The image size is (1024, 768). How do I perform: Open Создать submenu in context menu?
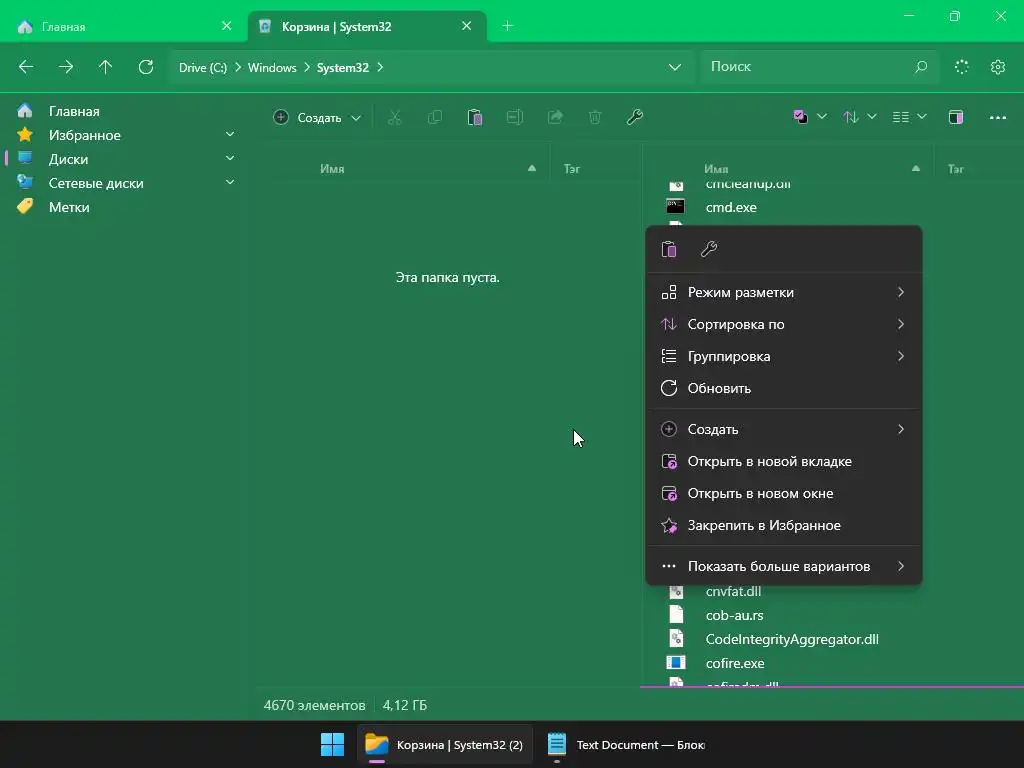pyautogui.click(x=784, y=430)
